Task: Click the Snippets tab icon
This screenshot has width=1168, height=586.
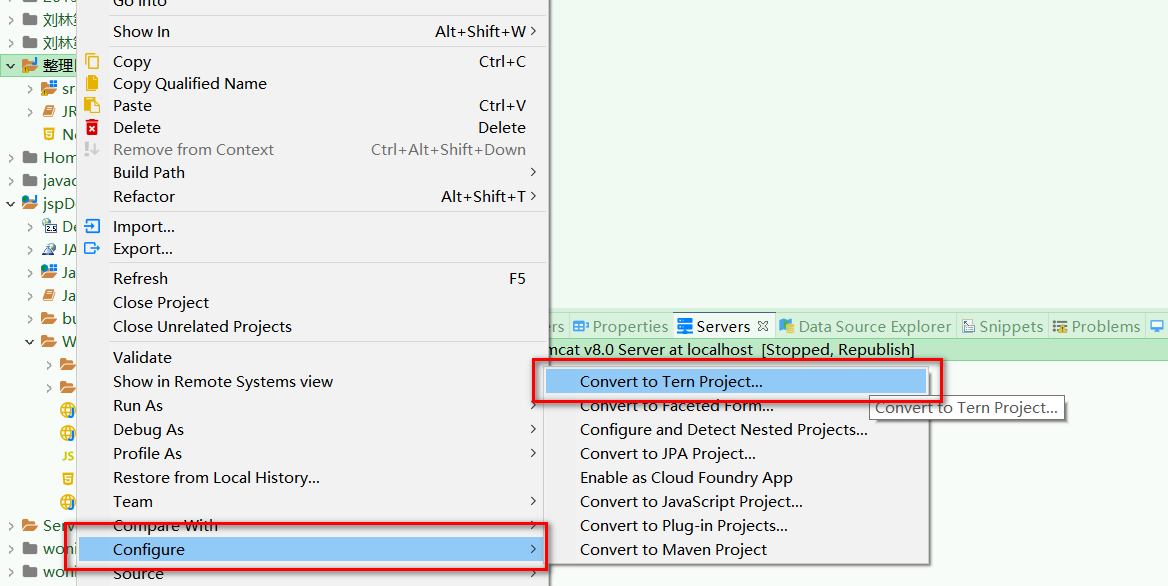Action: tap(968, 326)
